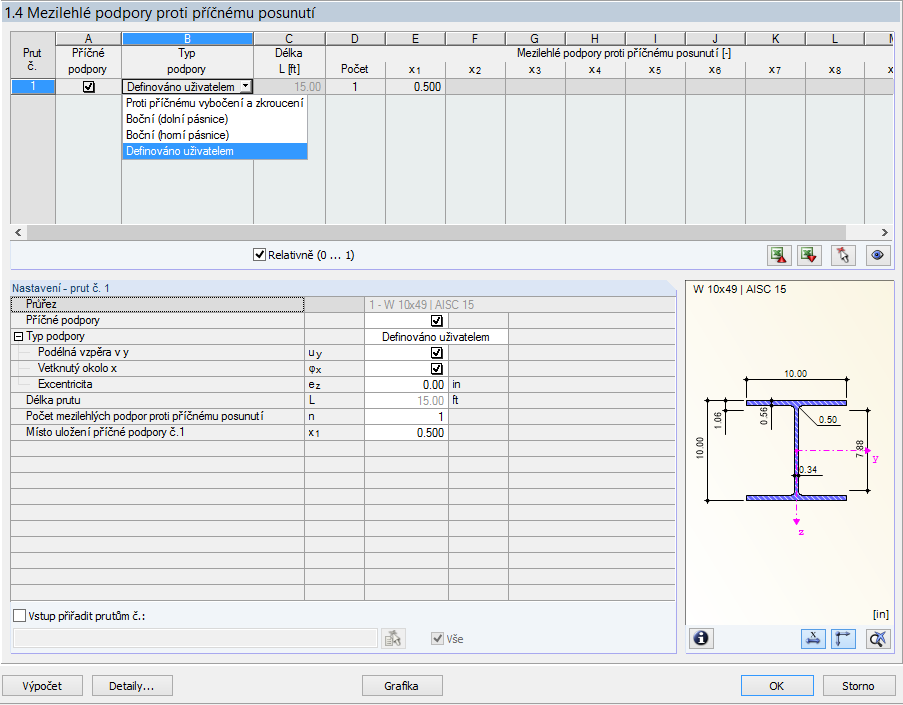Click the Délka cell showing 15.00
Viewport: 903px width, 705px height.
point(289,87)
